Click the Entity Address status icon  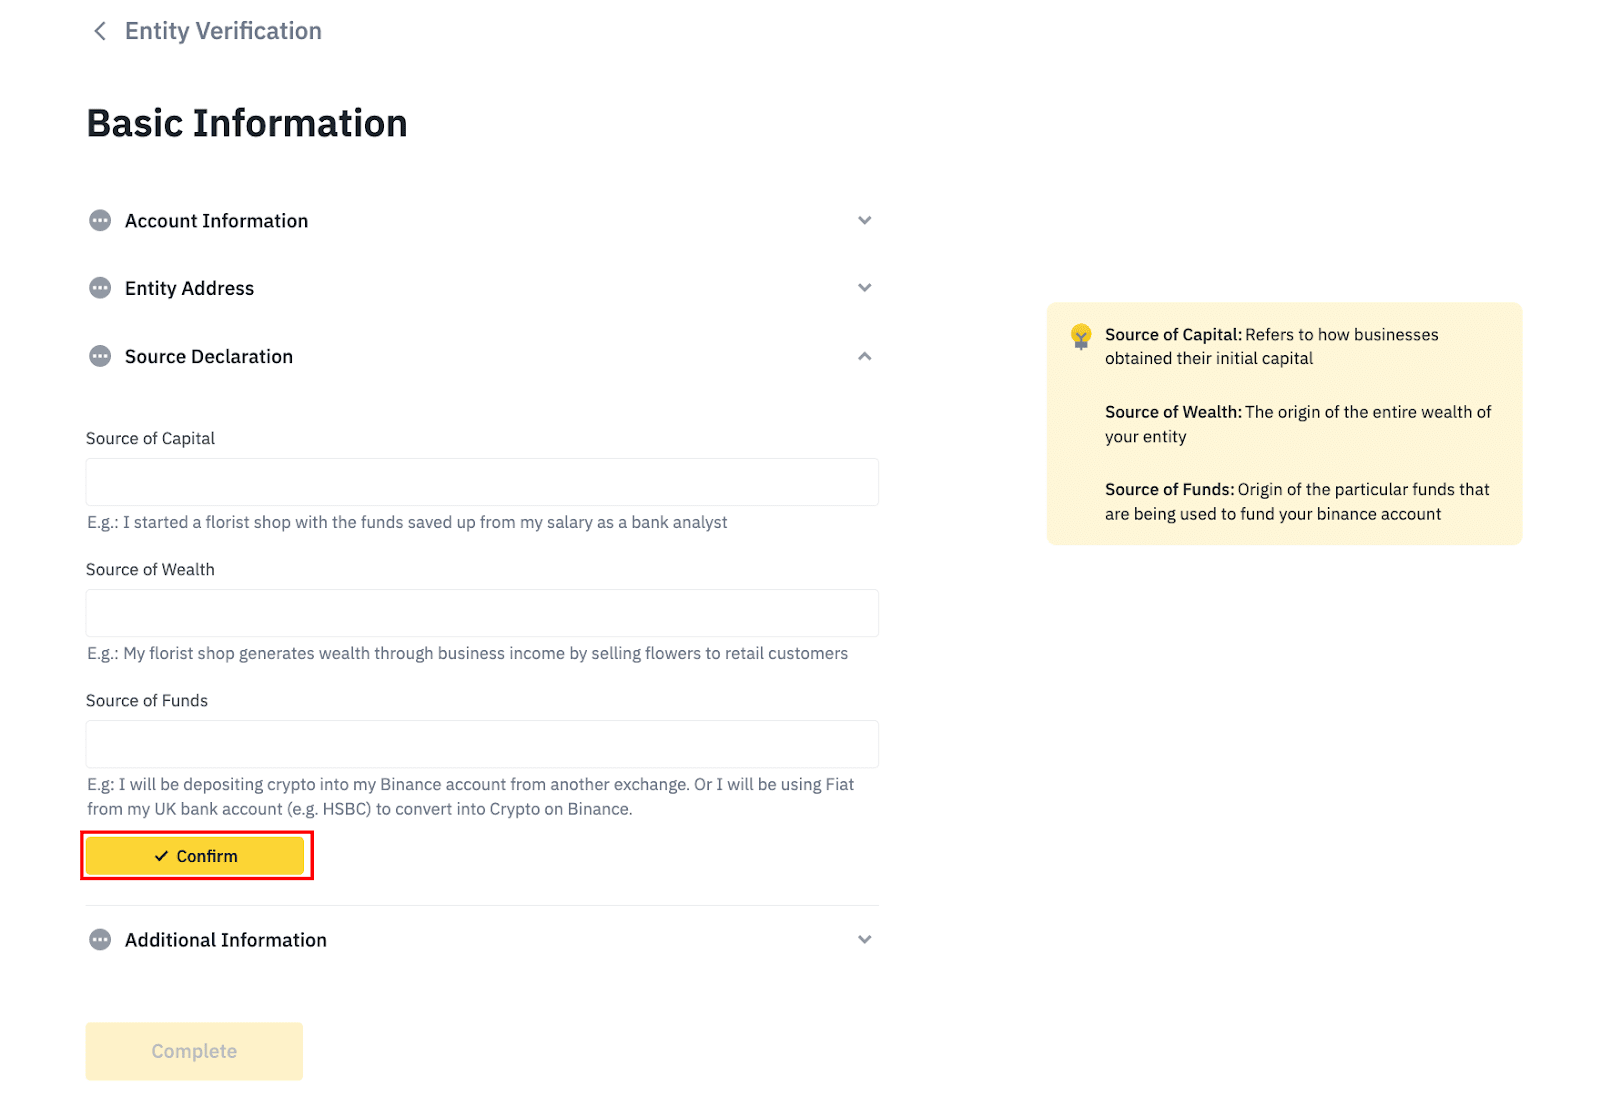(100, 288)
